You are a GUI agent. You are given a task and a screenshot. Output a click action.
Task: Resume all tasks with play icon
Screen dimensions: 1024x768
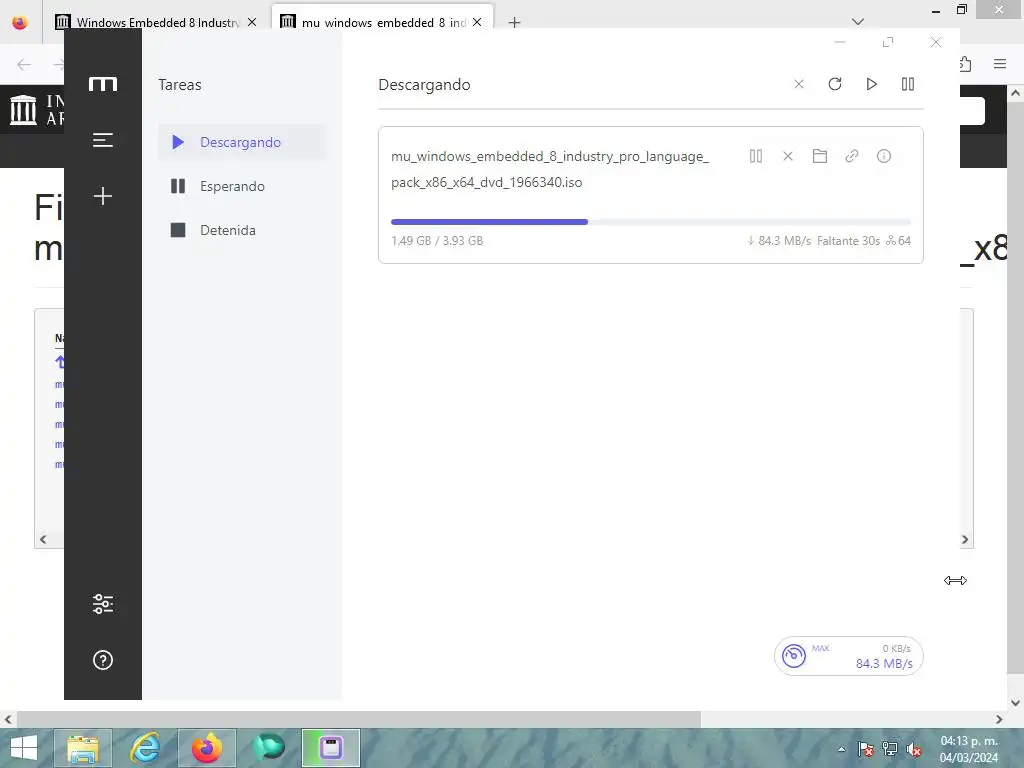871,84
